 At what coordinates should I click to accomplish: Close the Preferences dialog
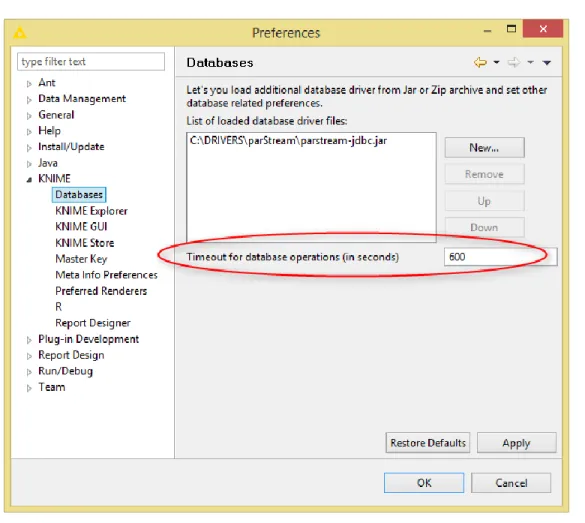click(x=543, y=29)
